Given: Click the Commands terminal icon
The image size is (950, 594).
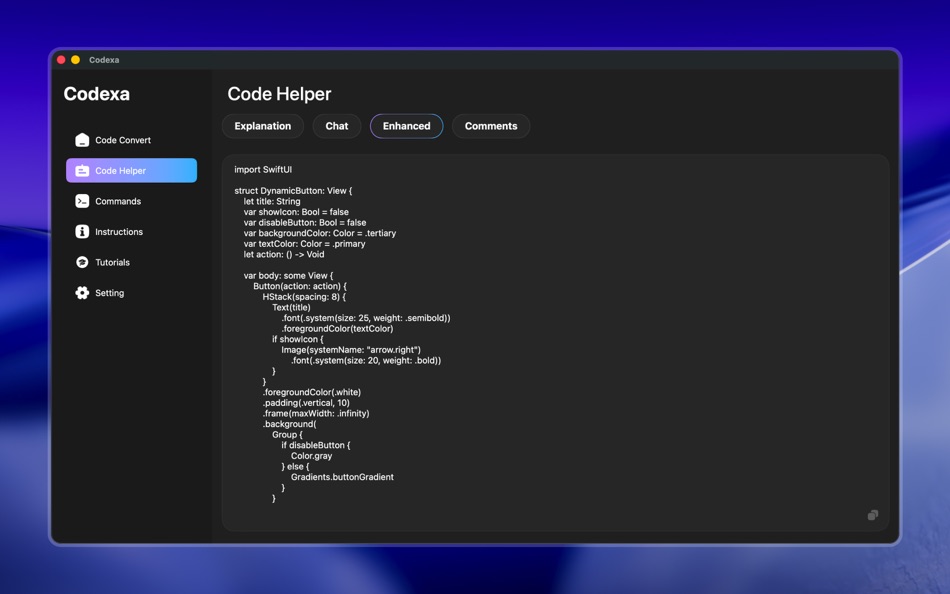Looking at the screenshot, I should coord(82,201).
